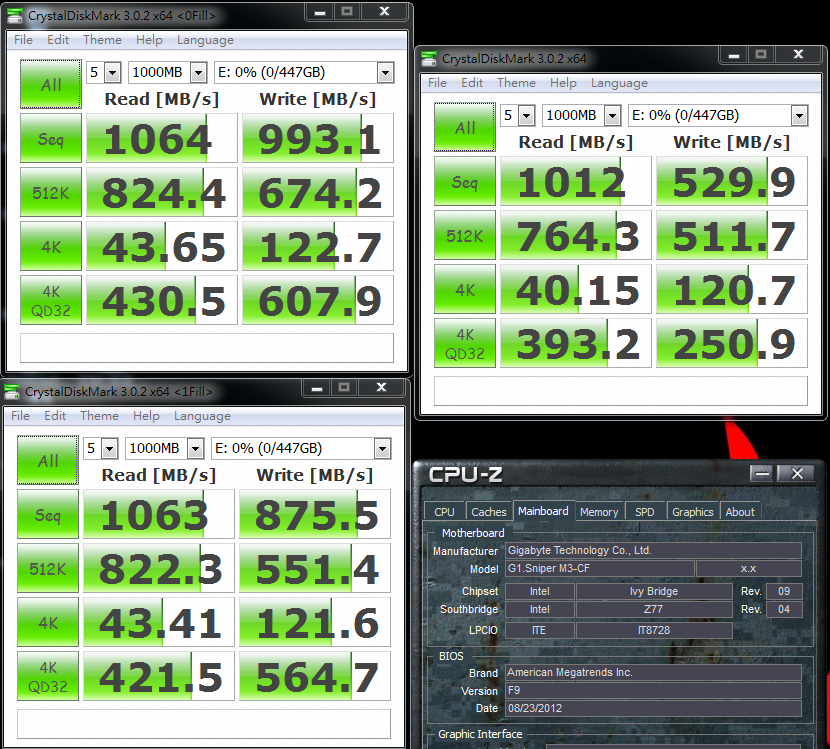Start 4K QD32 test in the 0Fill window
Screen dimensions: 830x749
point(51,300)
